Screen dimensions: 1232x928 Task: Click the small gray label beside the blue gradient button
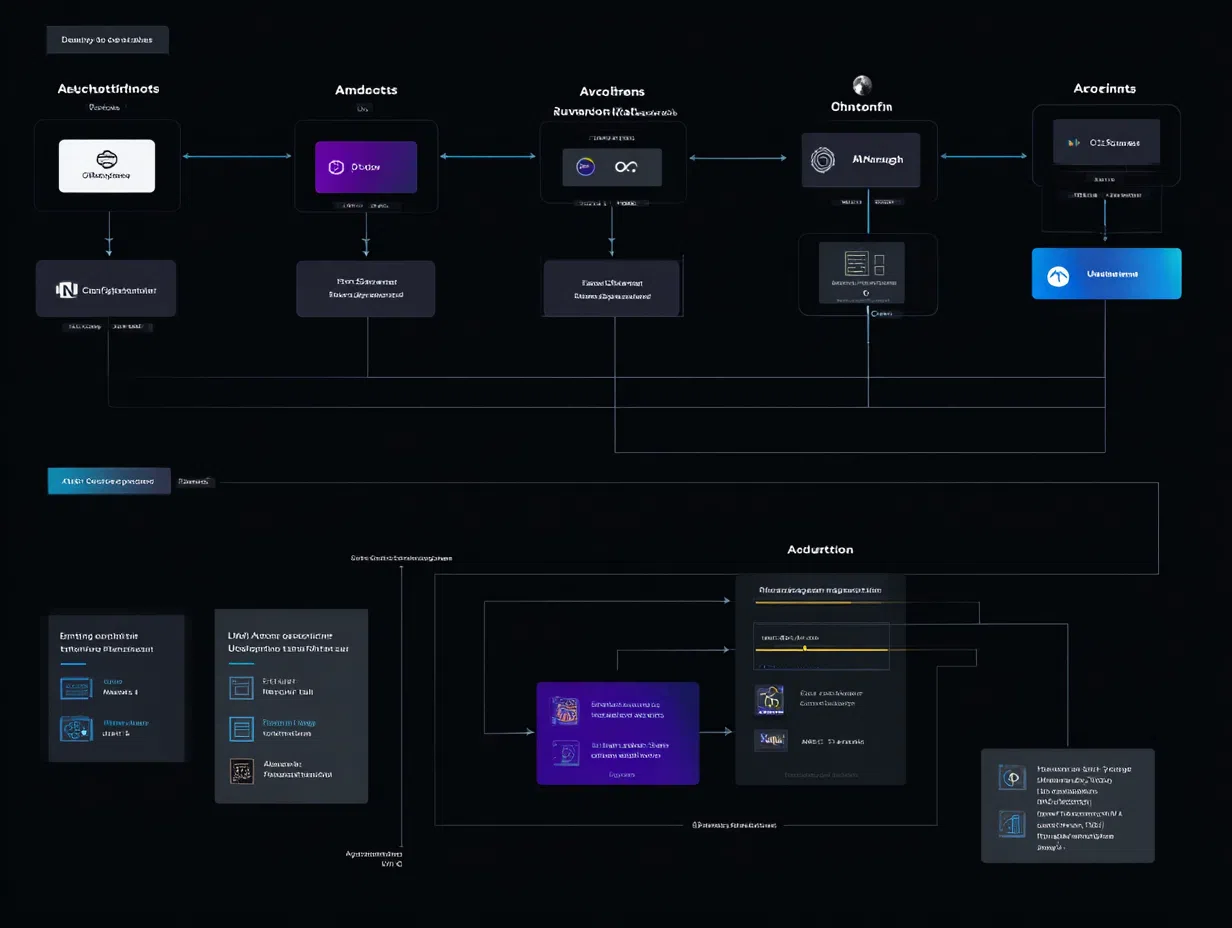194,482
